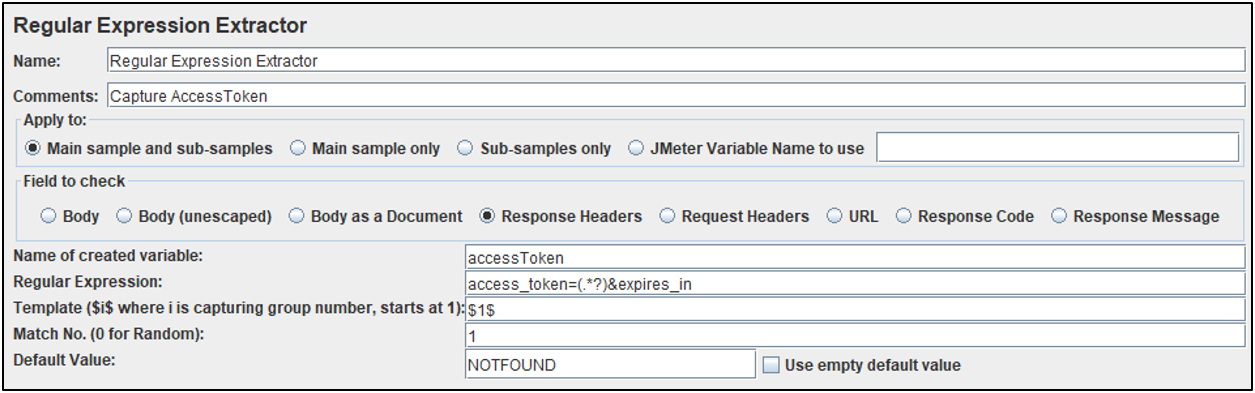Click the 'Name of created variable:' label
The image size is (1255, 393).
(107, 255)
